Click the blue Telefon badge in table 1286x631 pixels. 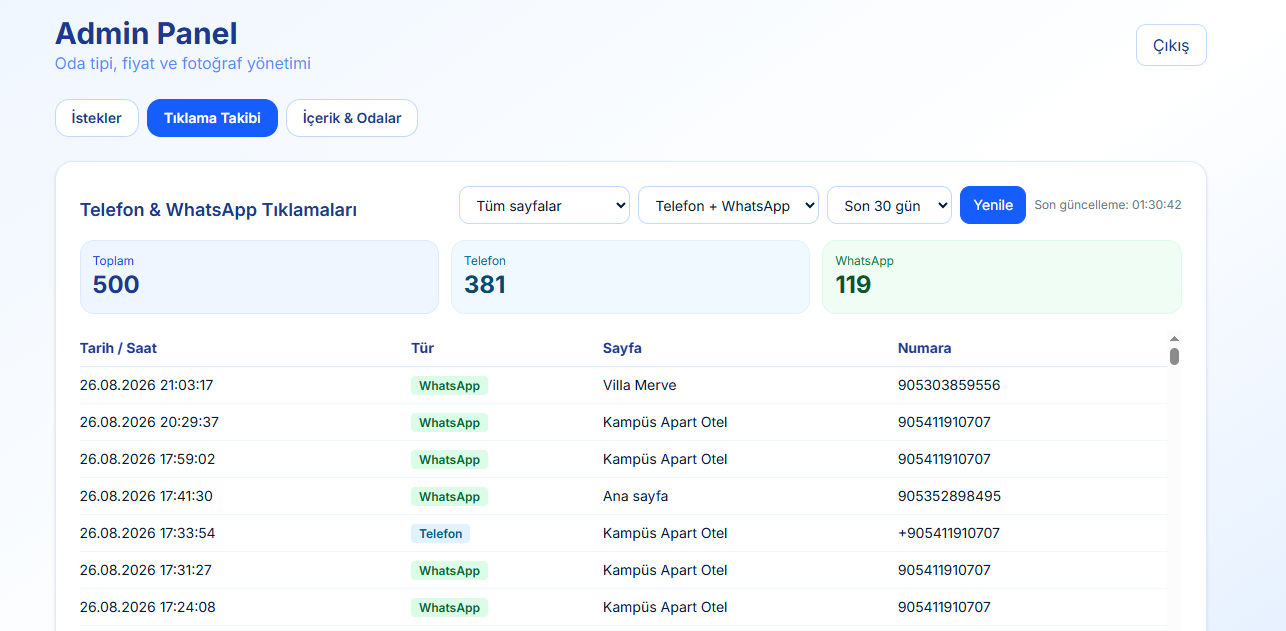click(440, 533)
